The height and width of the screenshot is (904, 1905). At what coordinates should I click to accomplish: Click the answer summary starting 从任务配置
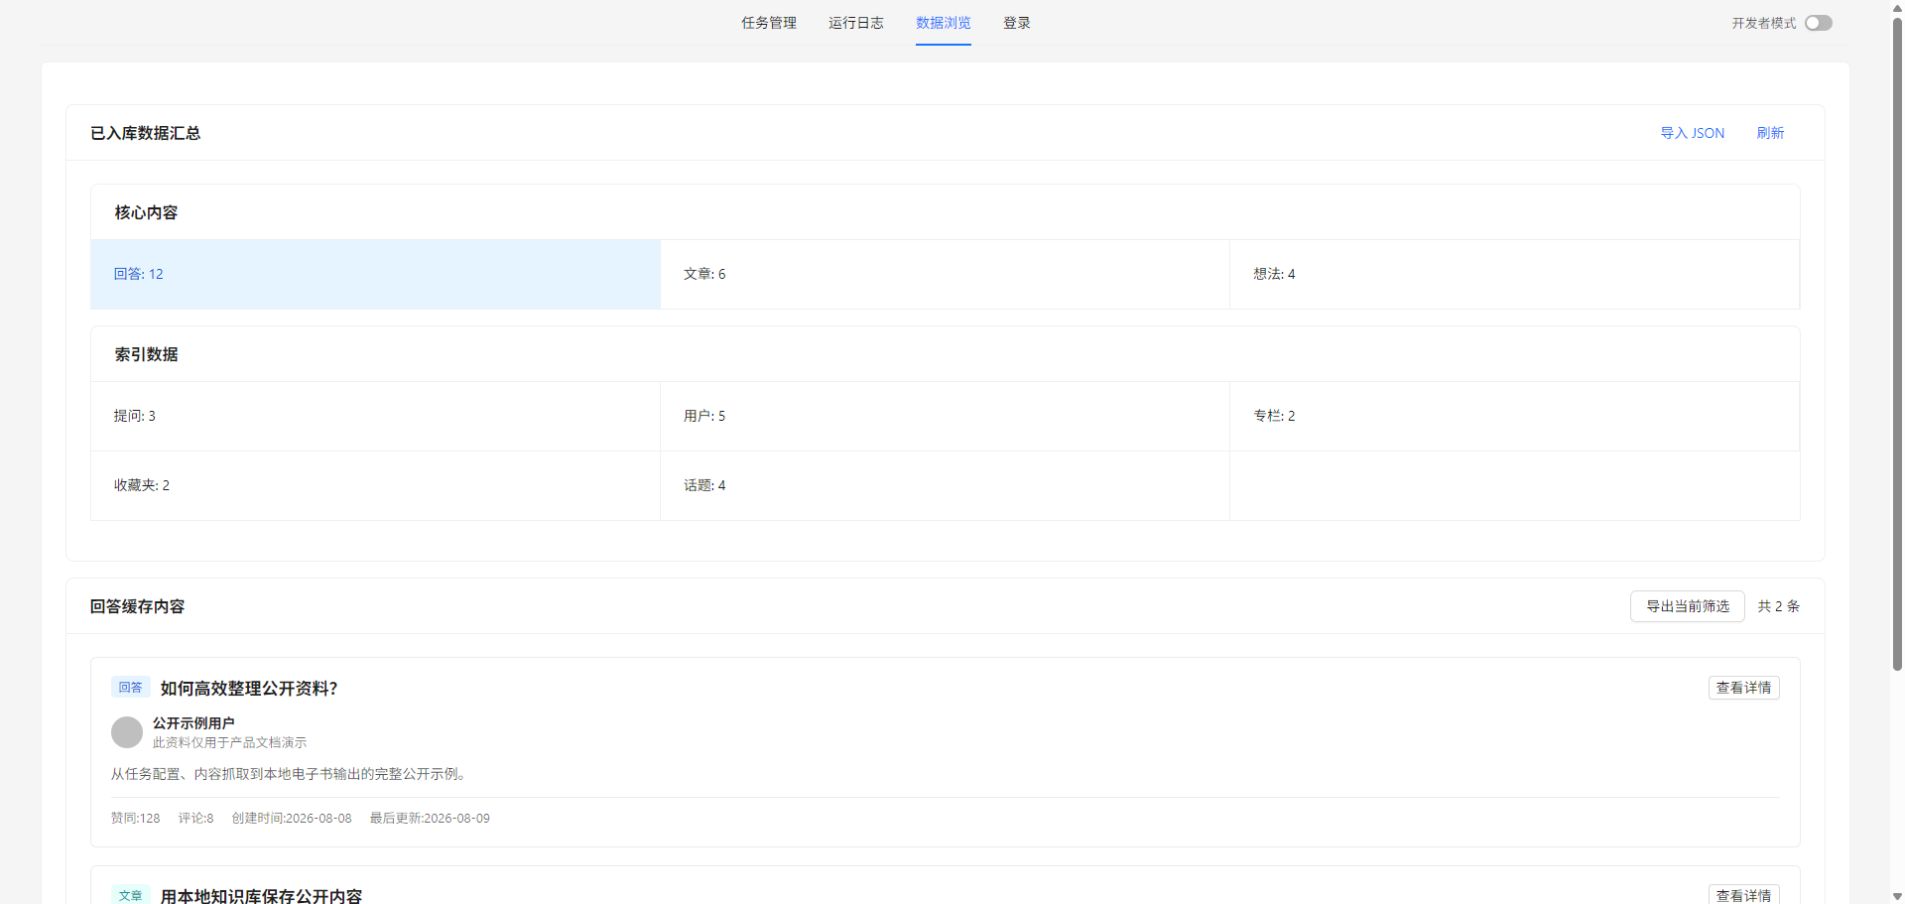[288, 774]
